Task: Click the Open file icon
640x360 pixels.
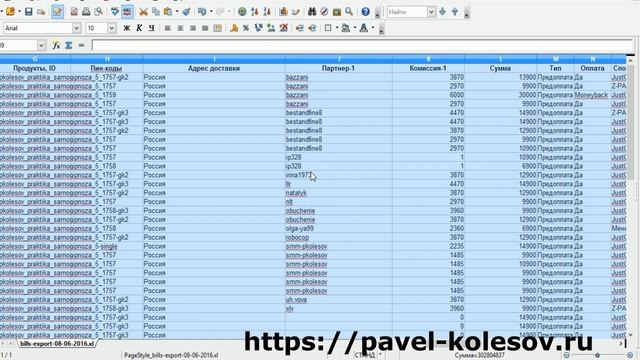Action: 10,12
